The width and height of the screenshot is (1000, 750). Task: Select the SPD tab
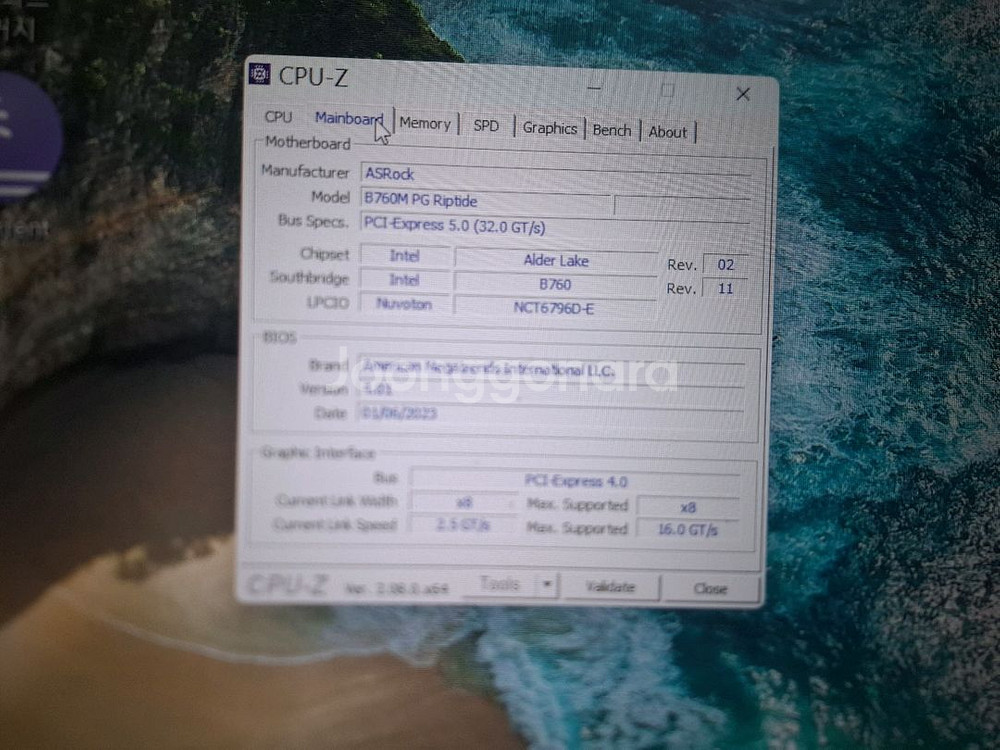pyautogui.click(x=486, y=125)
